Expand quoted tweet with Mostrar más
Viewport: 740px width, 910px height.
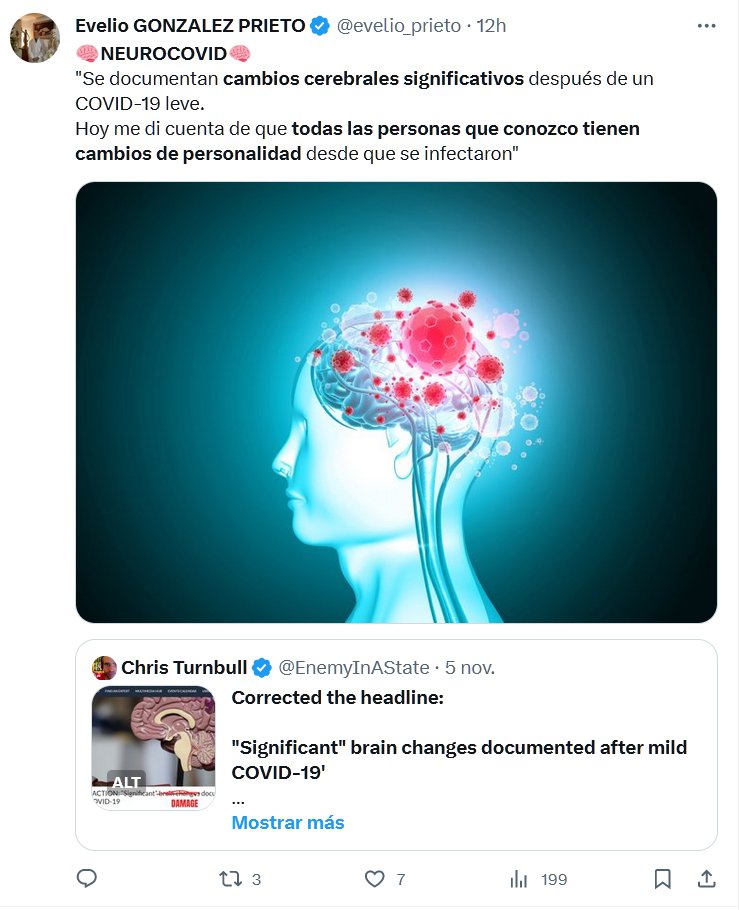288,822
